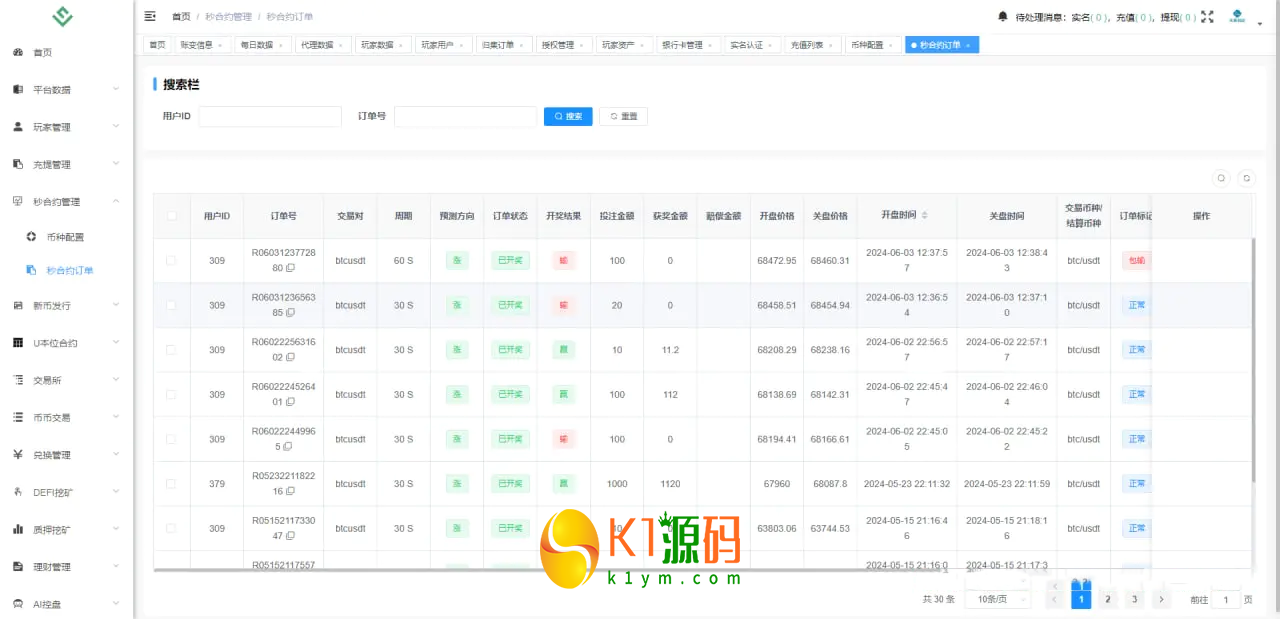The image size is (1280, 619).
Task: Sort by the 开盘时间 column arrows
Action: (924, 216)
